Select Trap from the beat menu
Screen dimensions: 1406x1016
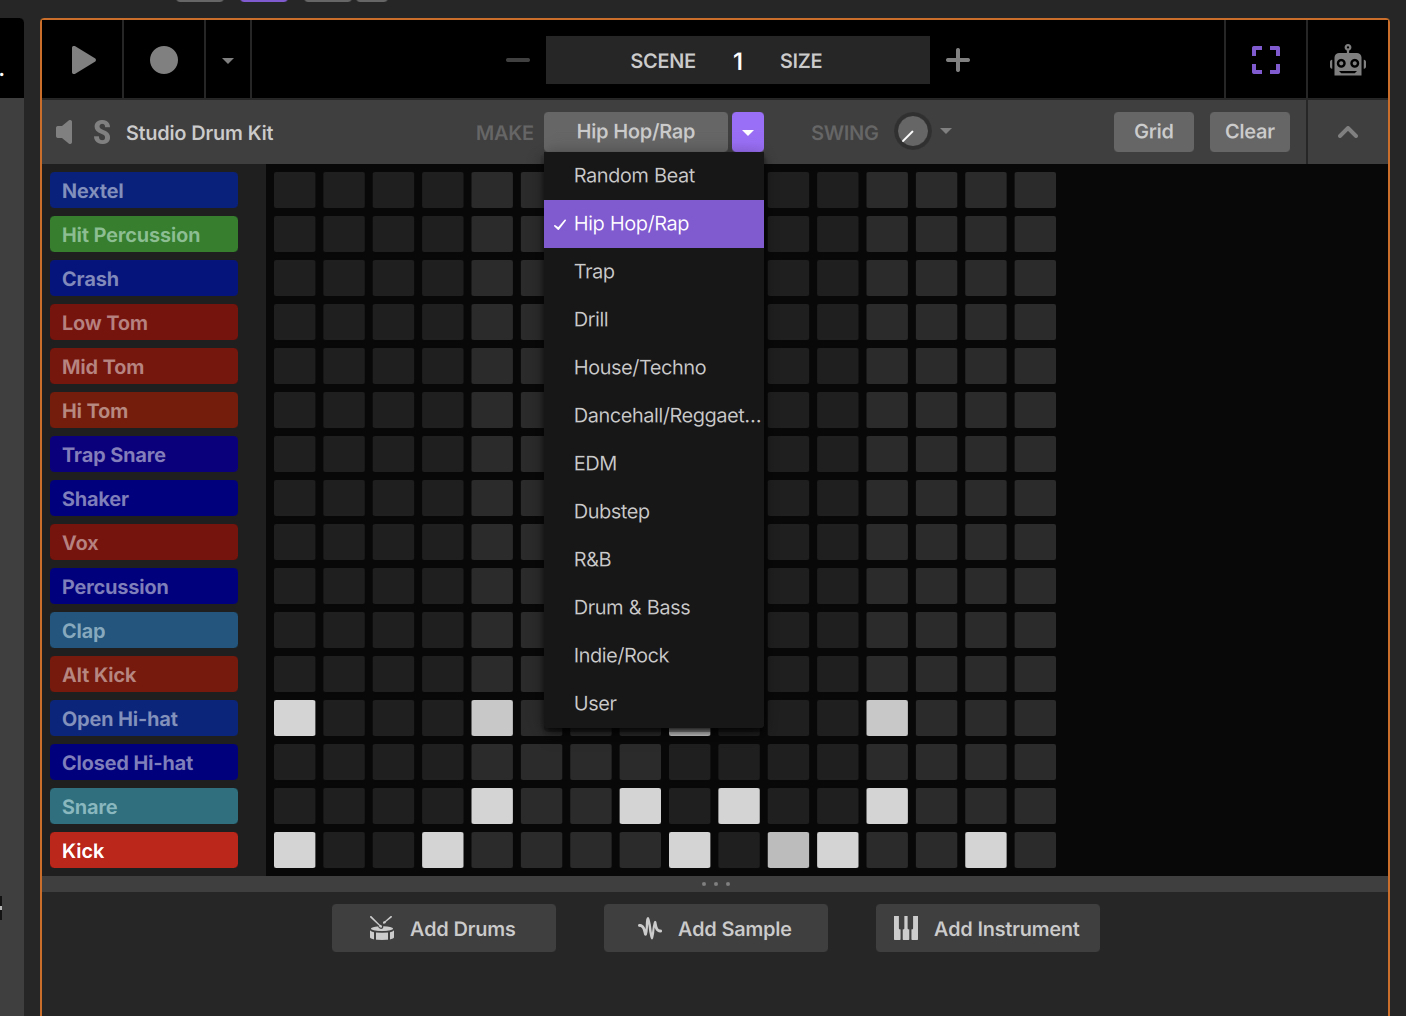click(594, 272)
